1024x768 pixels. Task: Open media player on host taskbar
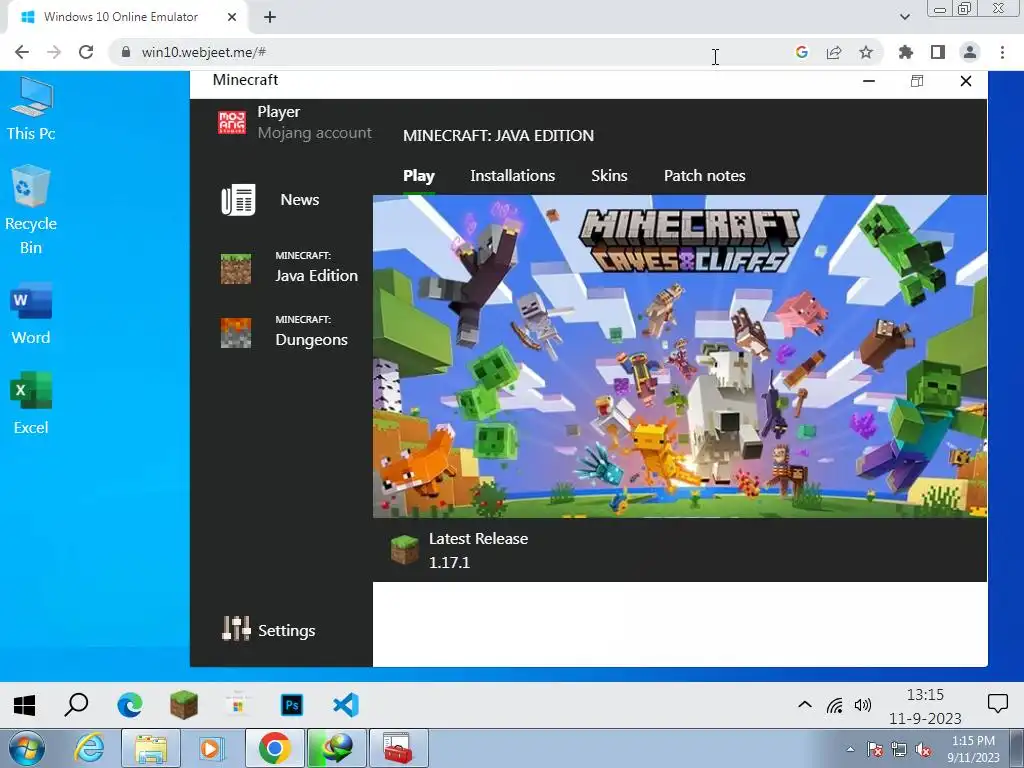pyautogui.click(x=210, y=749)
